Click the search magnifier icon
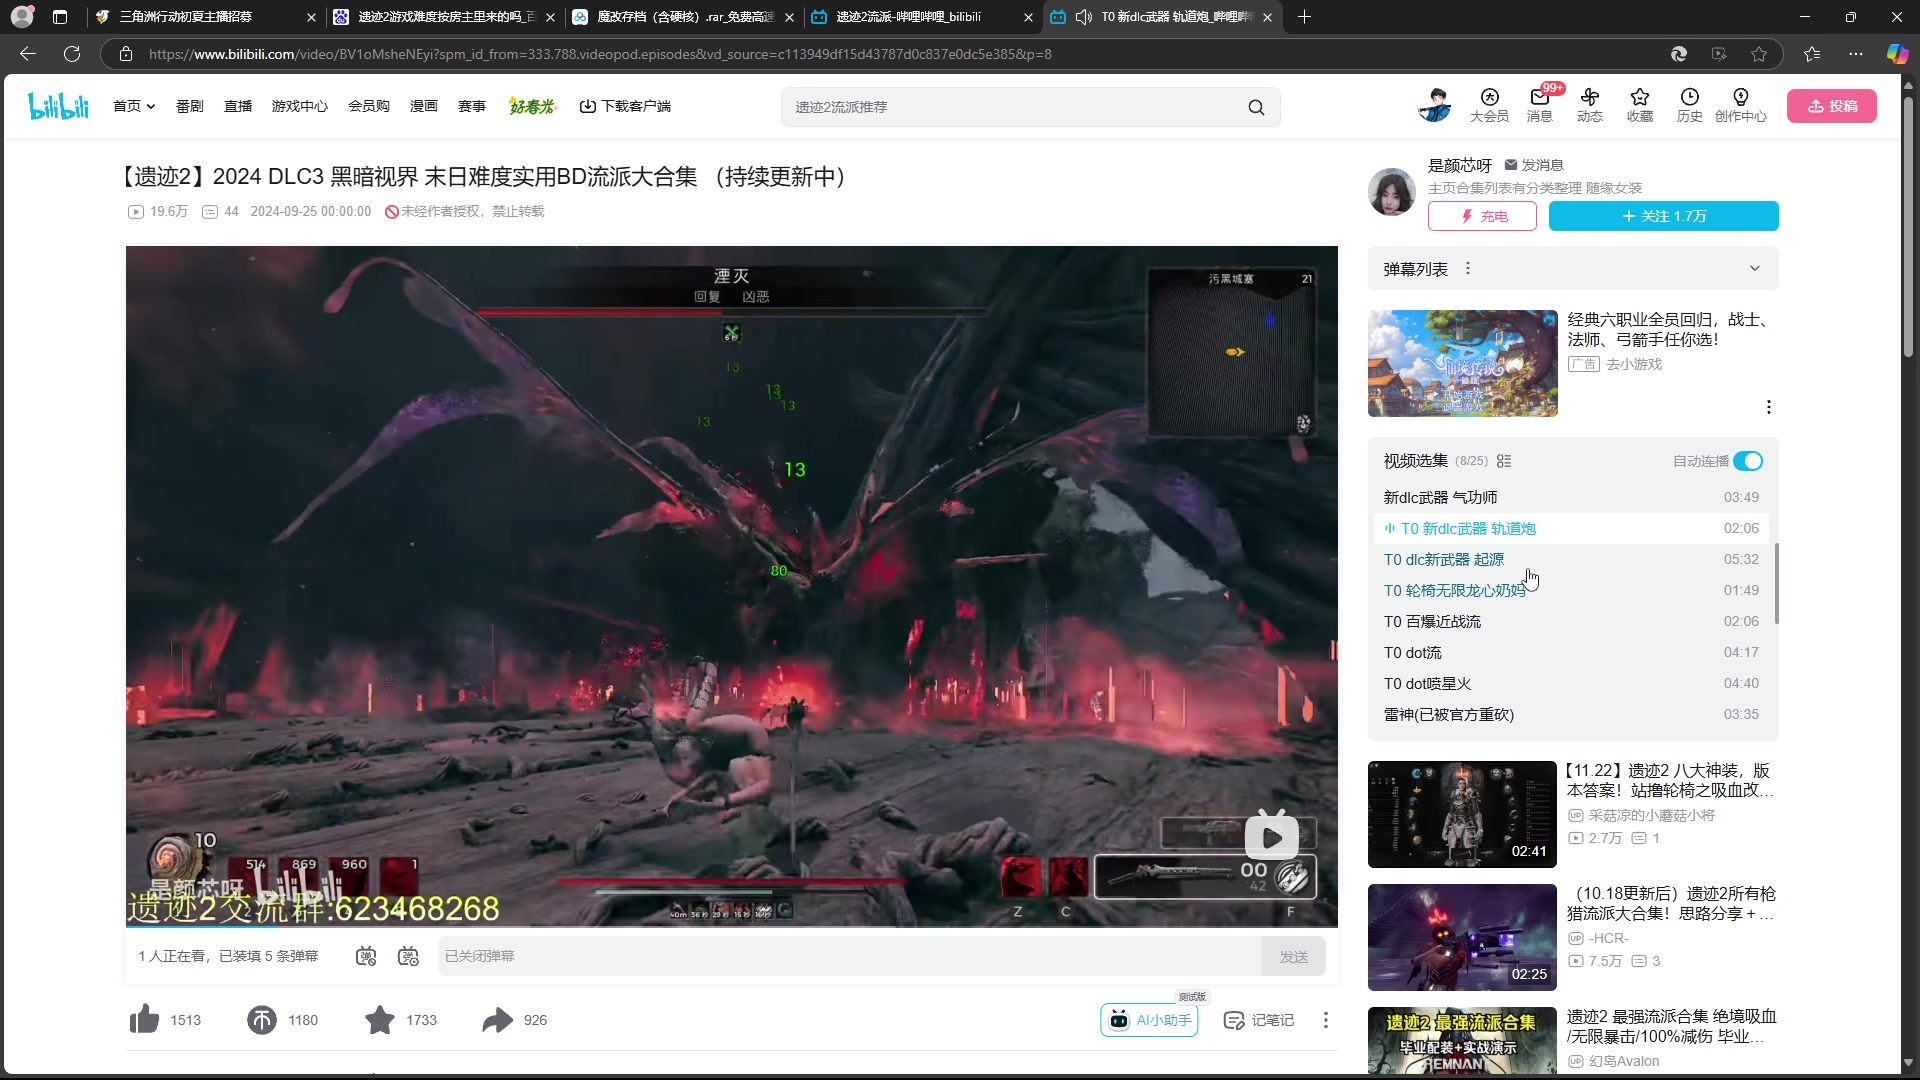The width and height of the screenshot is (1920, 1080). pyautogui.click(x=1256, y=107)
